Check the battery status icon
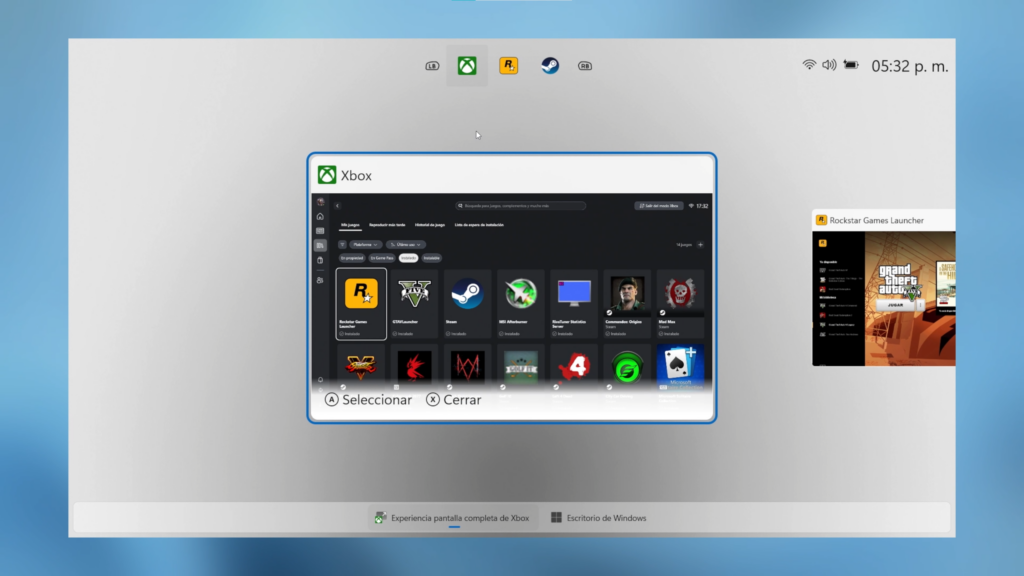This screenshot has width=1024, height=576. click(851, 65)
